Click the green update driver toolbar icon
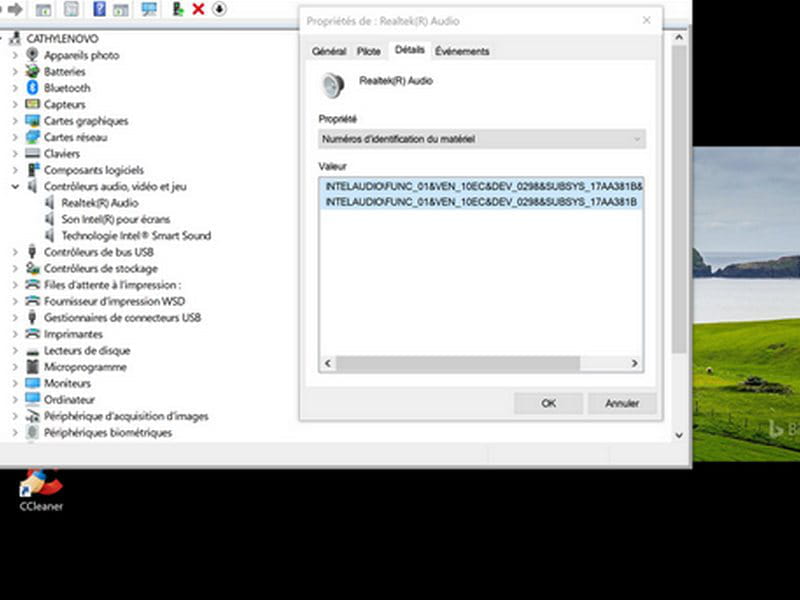The image size is (800, 600). tap(178, 9)
